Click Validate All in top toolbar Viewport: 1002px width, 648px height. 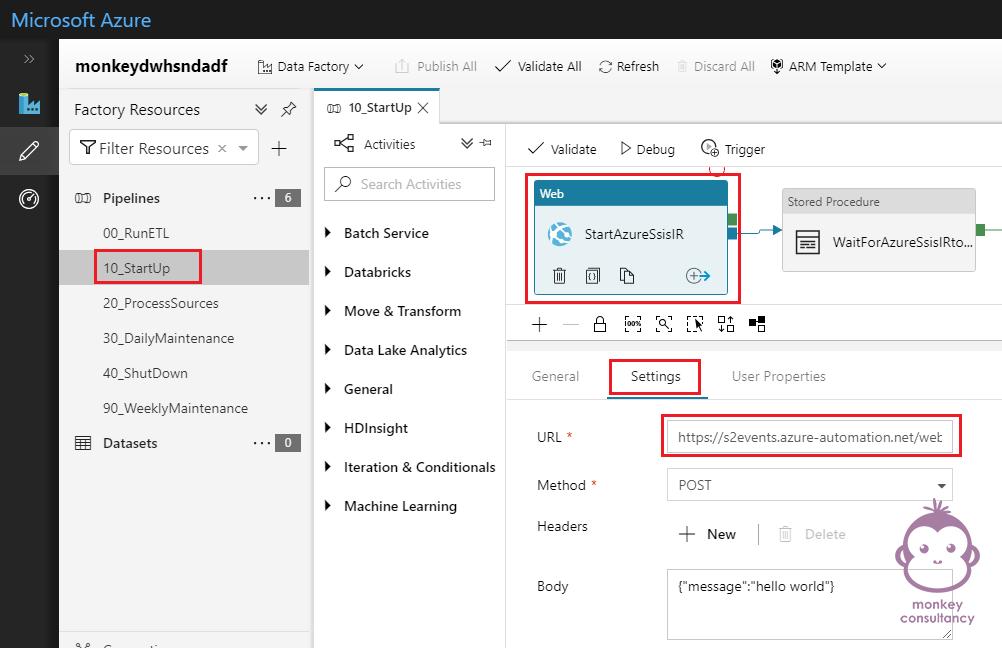(x=538, y=66)
